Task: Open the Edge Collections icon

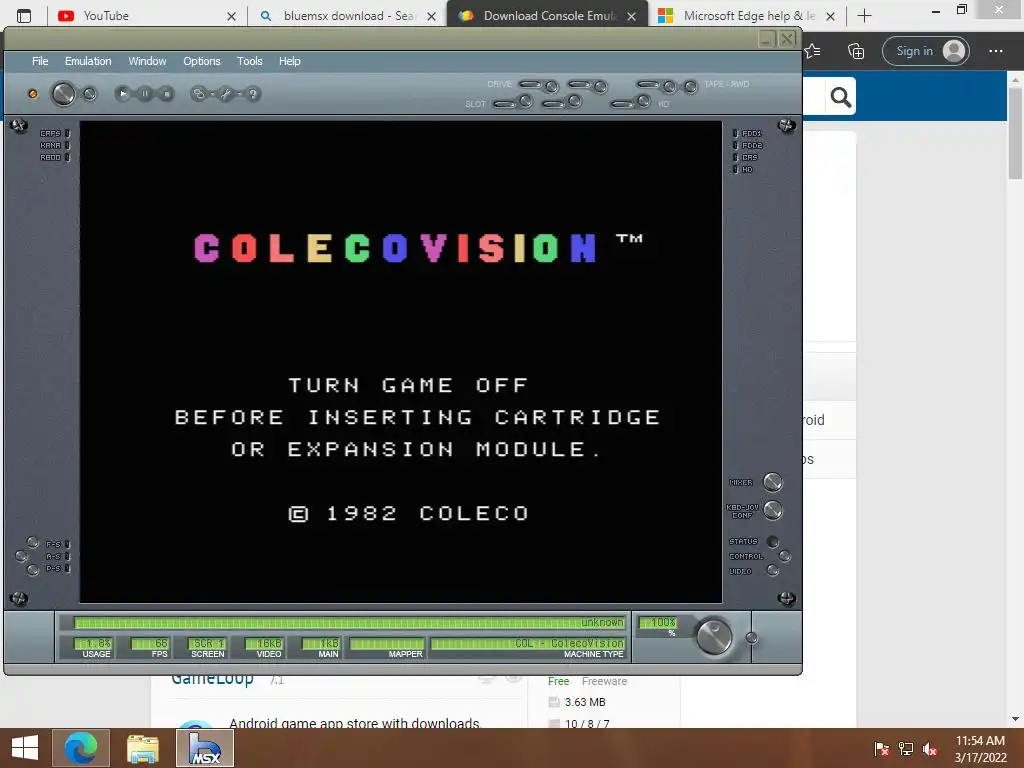Action: (x=856, y=51)
